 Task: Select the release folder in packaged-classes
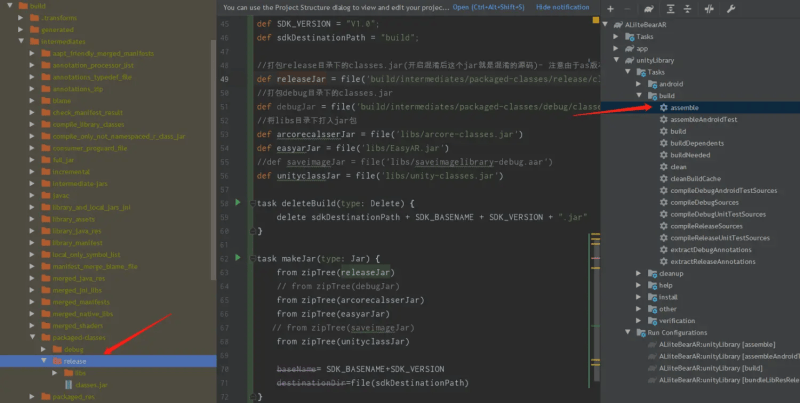tap(76, 360)
